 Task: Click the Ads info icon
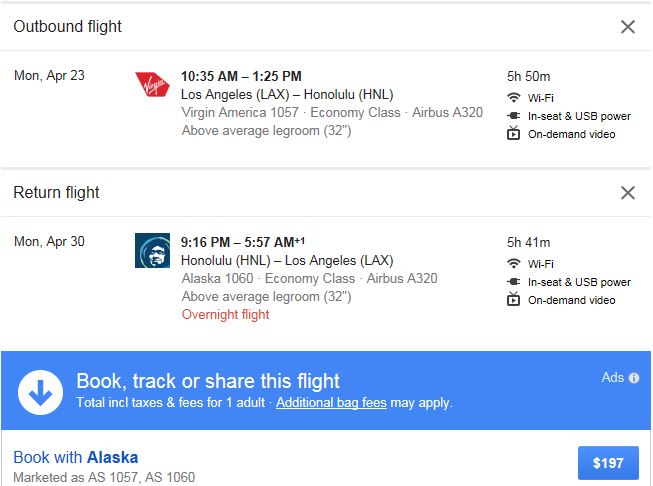tap(633, 378)
